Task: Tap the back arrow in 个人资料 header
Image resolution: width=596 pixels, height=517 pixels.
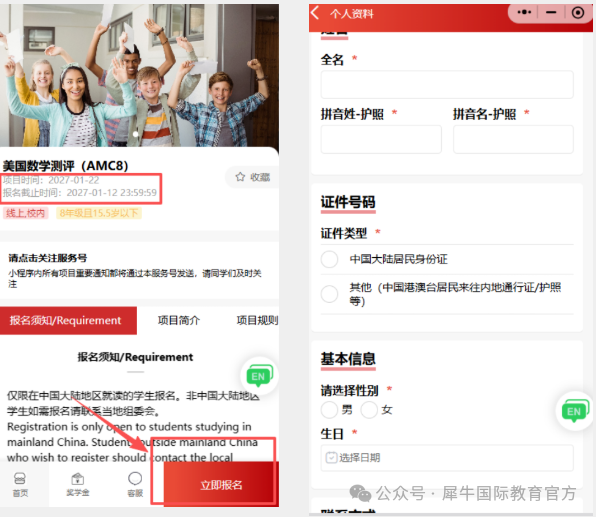Action: point(315,13)
